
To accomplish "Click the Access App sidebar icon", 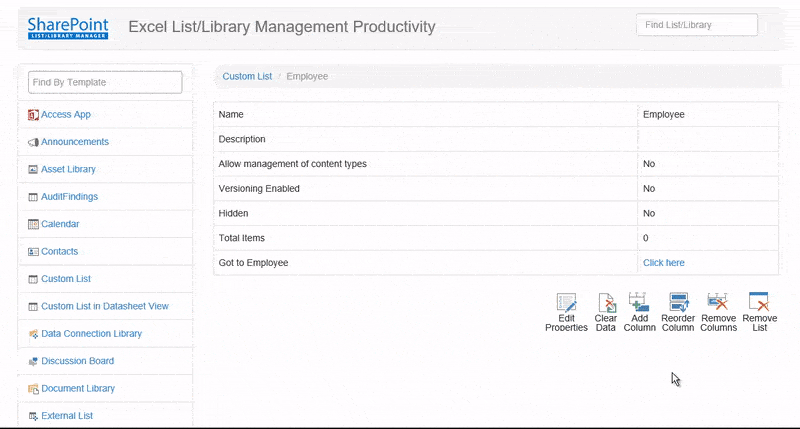I will (33, 115).
